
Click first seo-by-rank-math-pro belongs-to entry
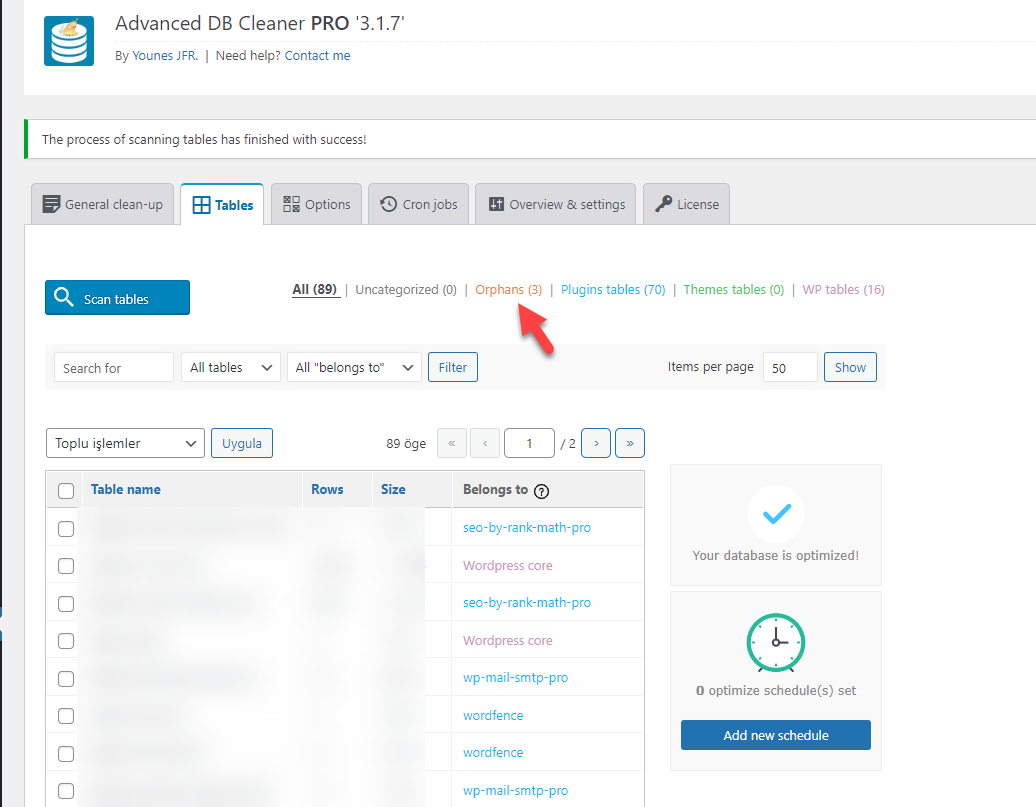point(527,527)
